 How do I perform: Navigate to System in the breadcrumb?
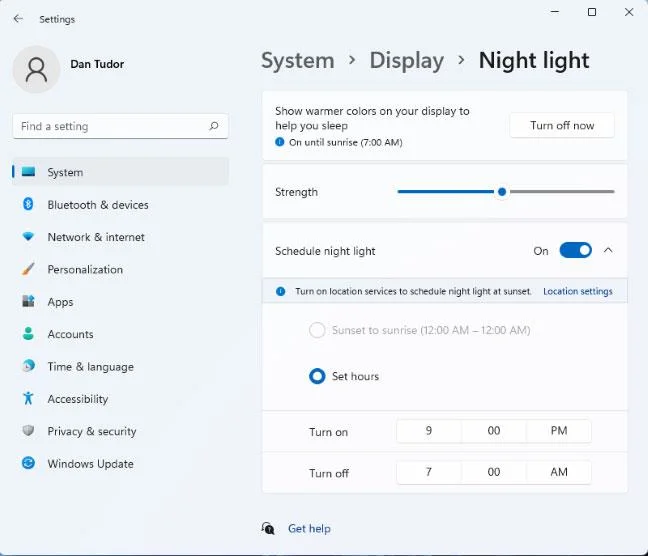pos(298,61)
